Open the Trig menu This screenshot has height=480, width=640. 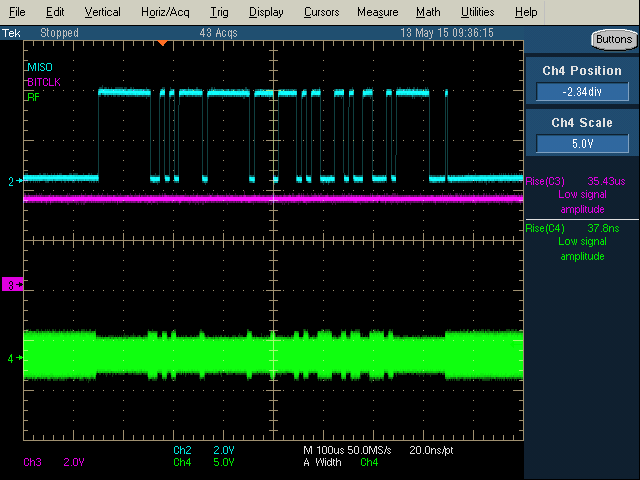click(219, 12)
